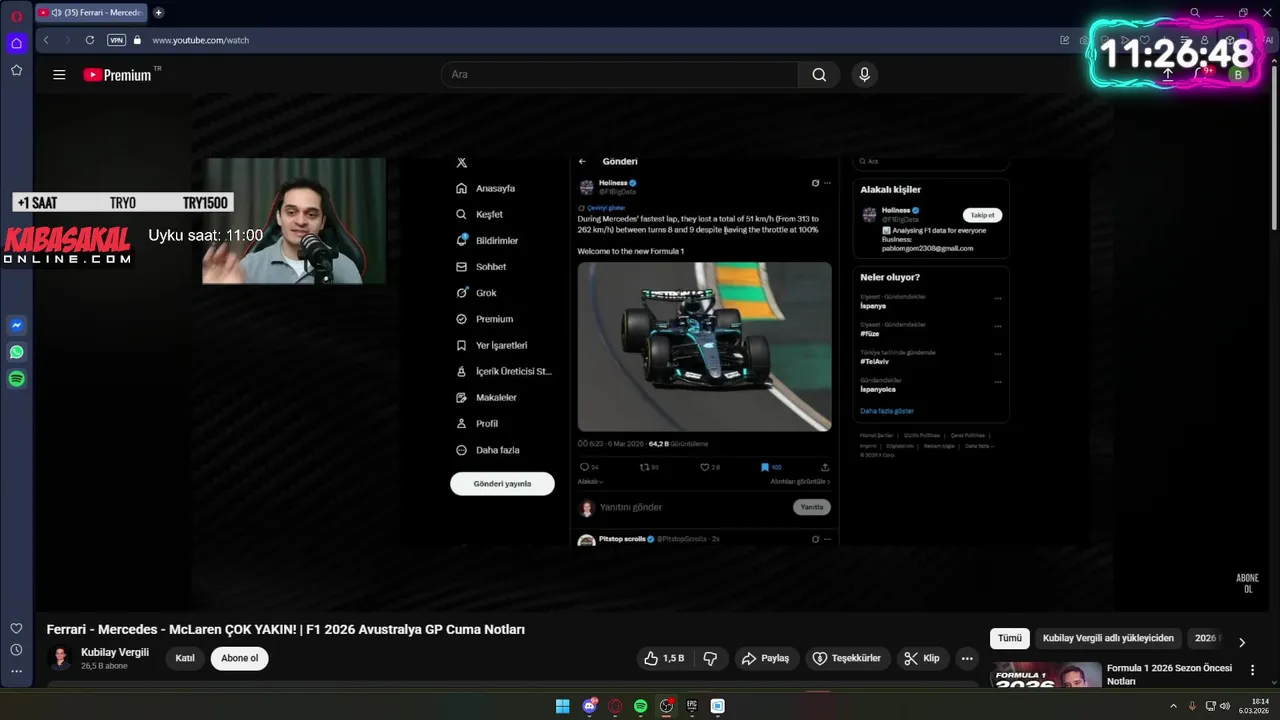
Task: Like the video showing 1,5 B
Action: pos(664,658)
